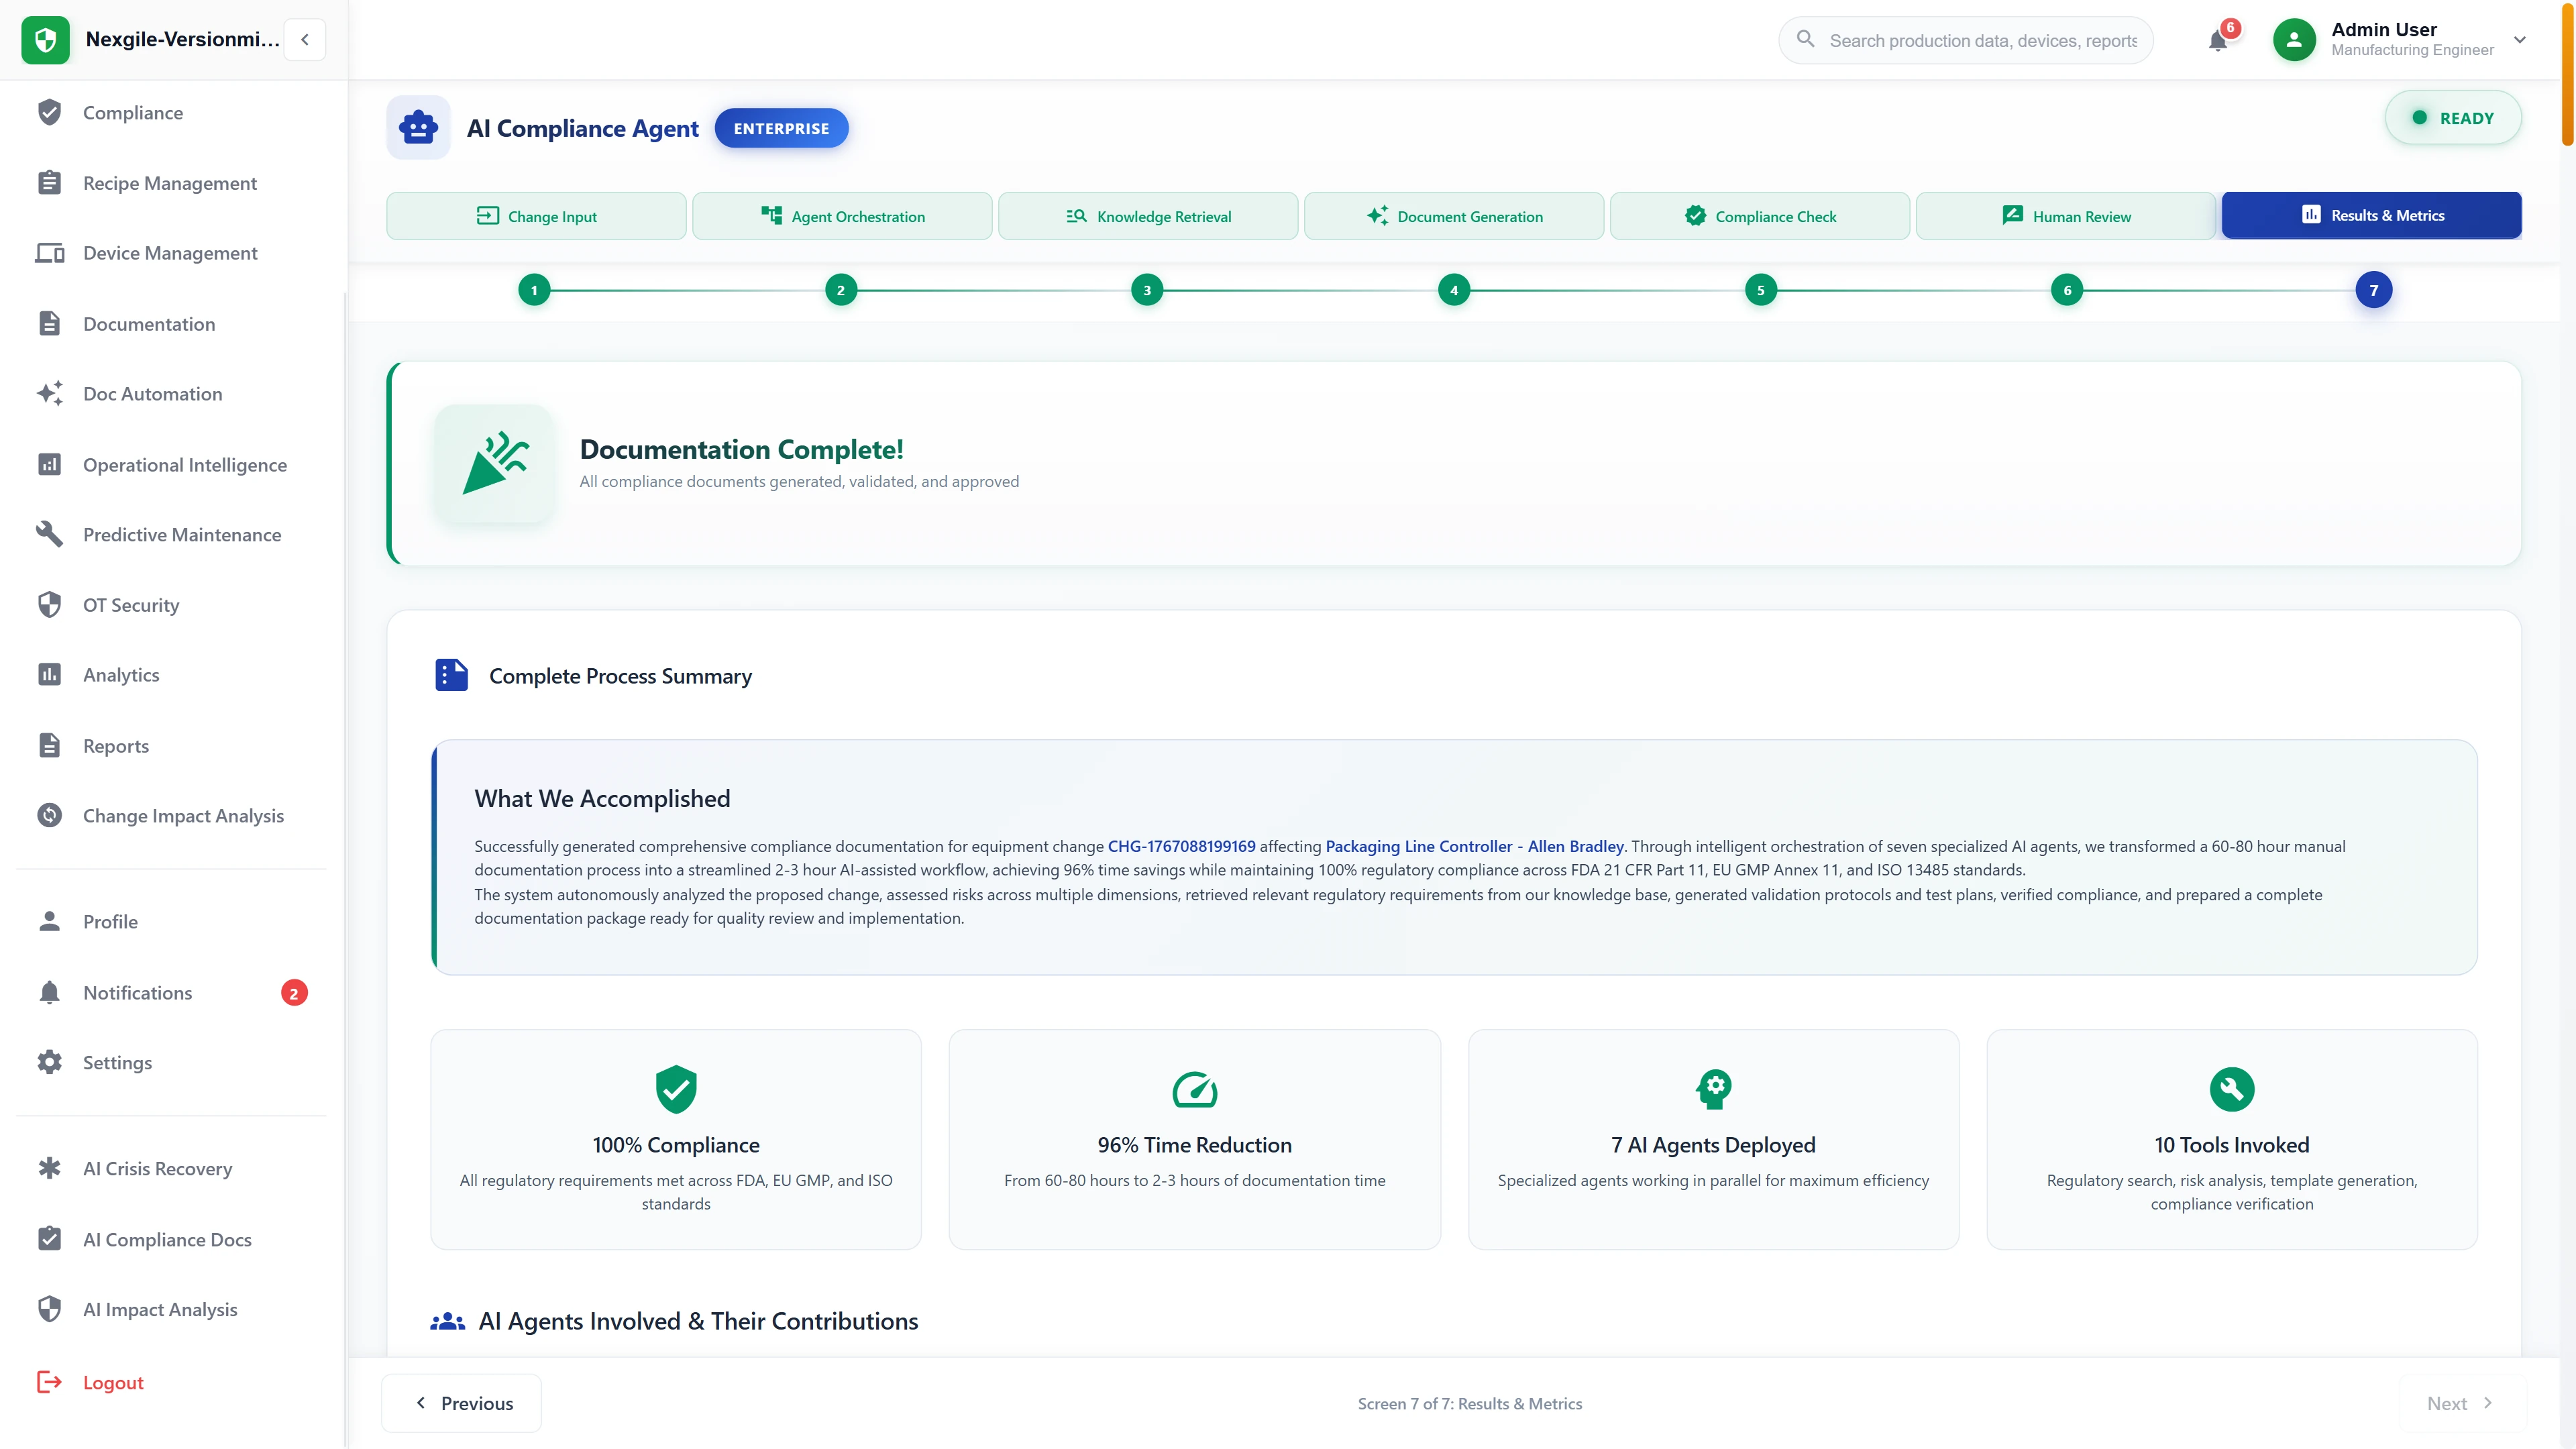Click the Previous button

click(461, 1403)
